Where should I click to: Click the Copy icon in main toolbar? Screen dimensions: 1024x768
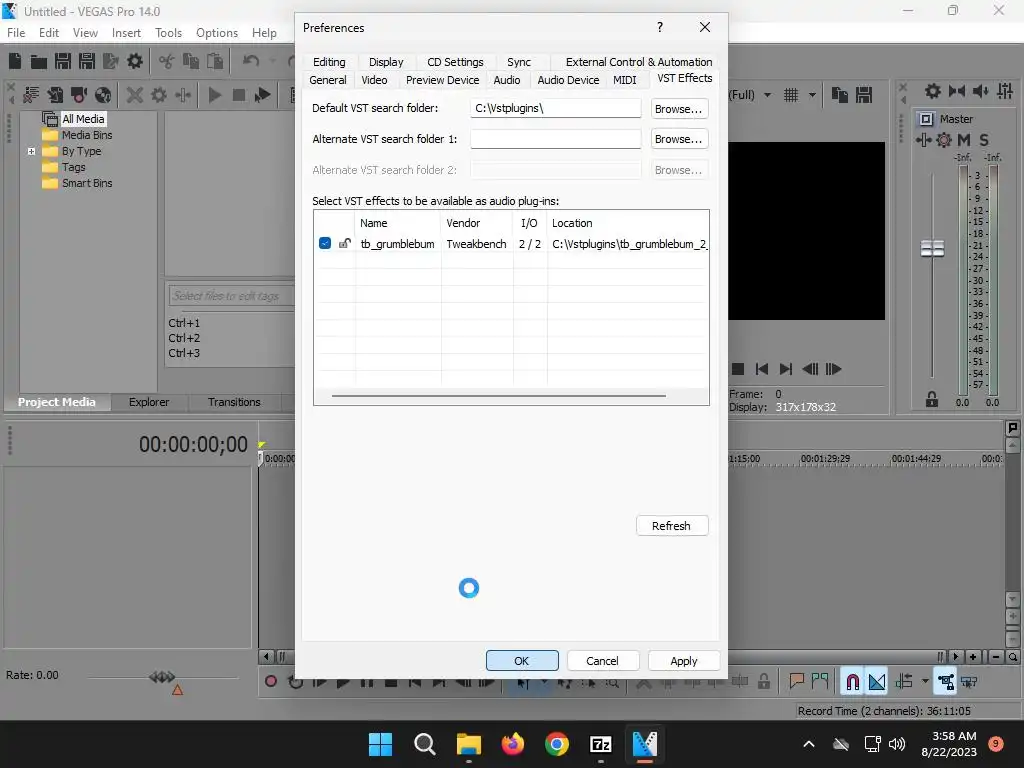click(191, 61)
